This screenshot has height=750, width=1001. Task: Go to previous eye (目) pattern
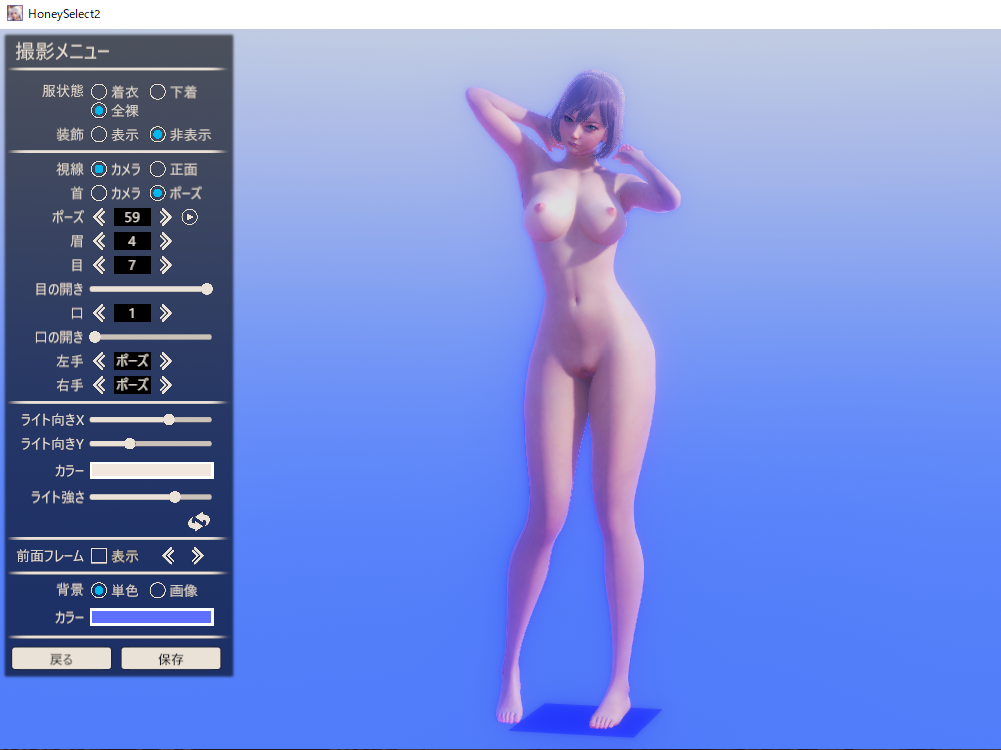[x=99, y=265]
